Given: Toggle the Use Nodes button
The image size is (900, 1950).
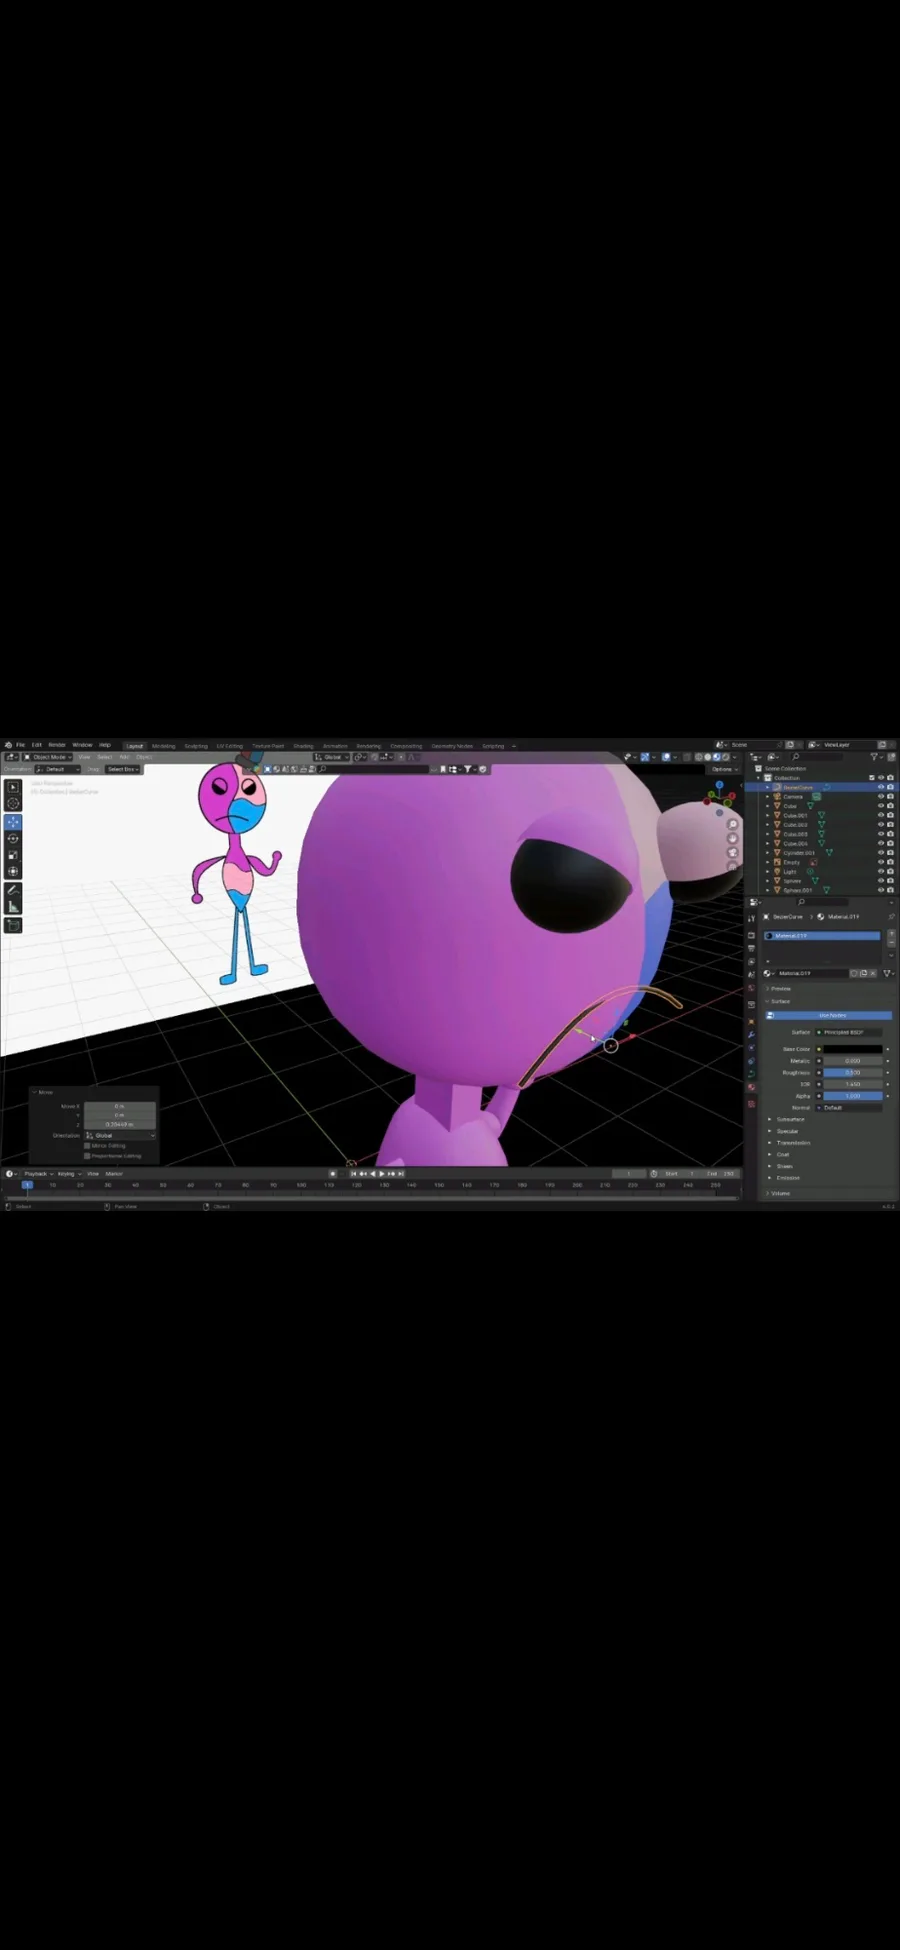Looking at the screenshot, I should [829, 1015].
